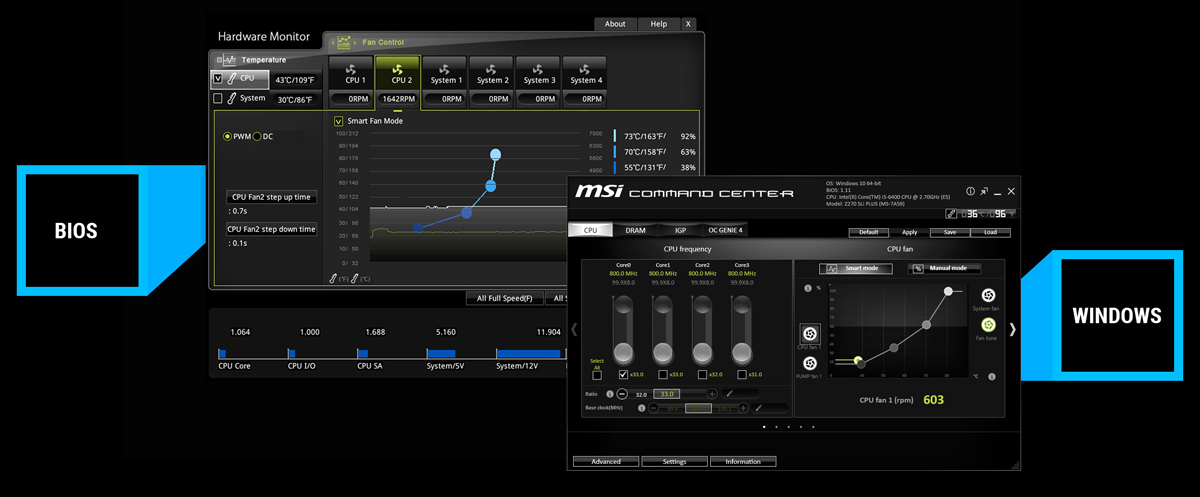The height and width of the screenshot is (497, 1200).
Task: Toggle the Smart Fan Mode checkbox
Action: [x=339, y=121]
